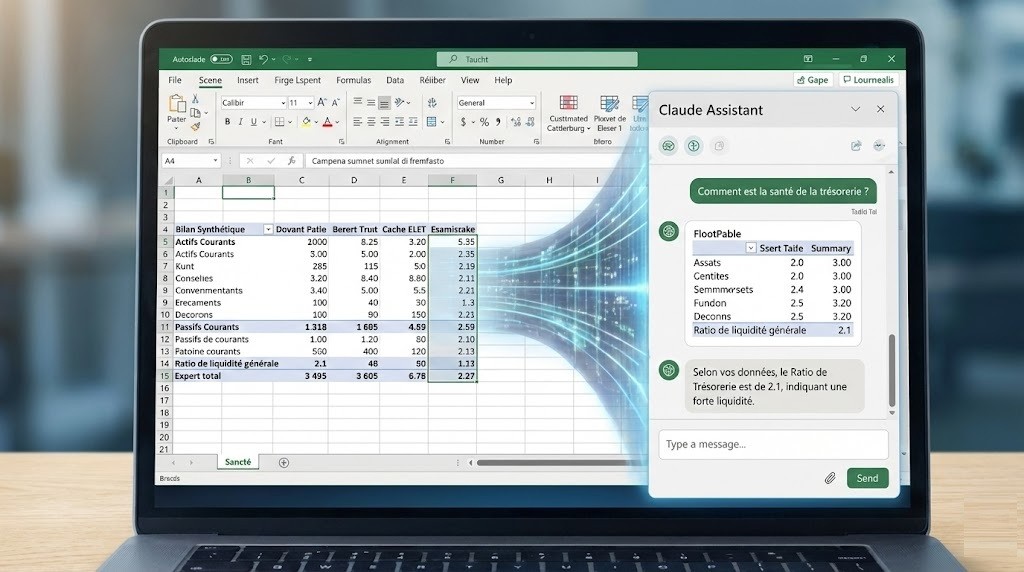Click the Undo arrow icon
Screen dimensions: 1024x572
click(263, 59)
